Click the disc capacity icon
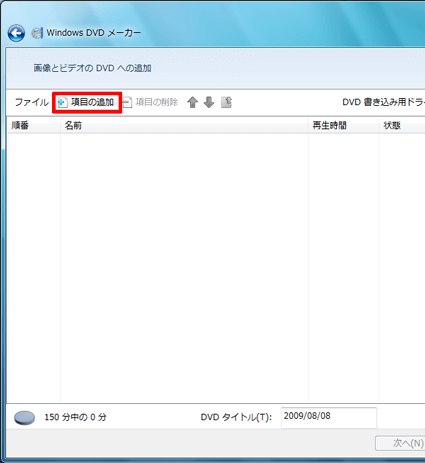The image size is (425, 463). click(x=24, y=418)
